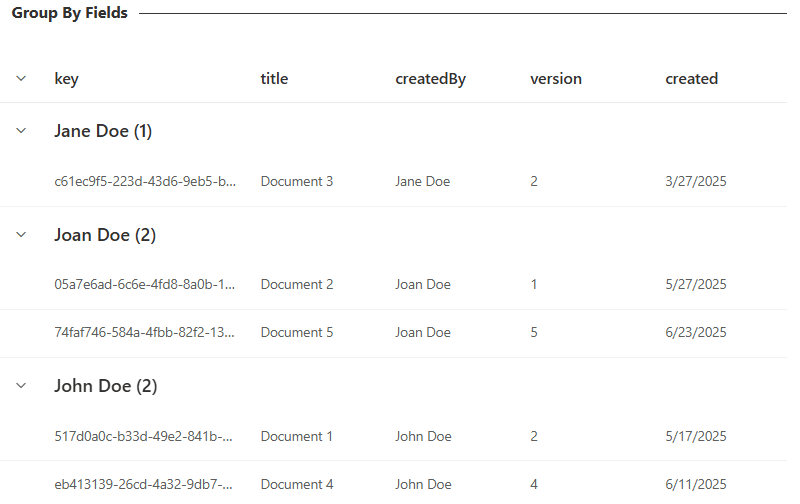Sort by the version column header
800x504 pixels.
pos(555,79)
